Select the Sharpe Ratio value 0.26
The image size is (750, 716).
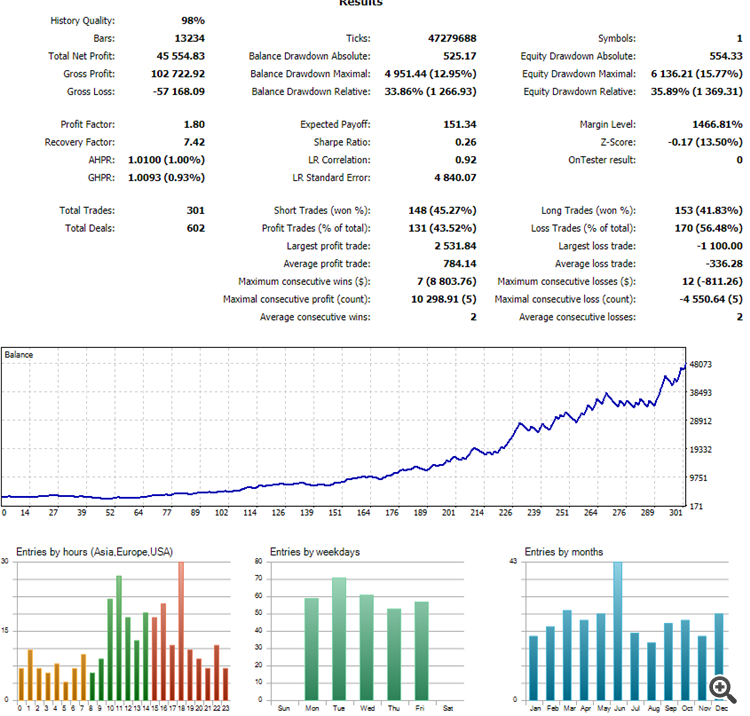pyautogui.click(x=465, y=142)
